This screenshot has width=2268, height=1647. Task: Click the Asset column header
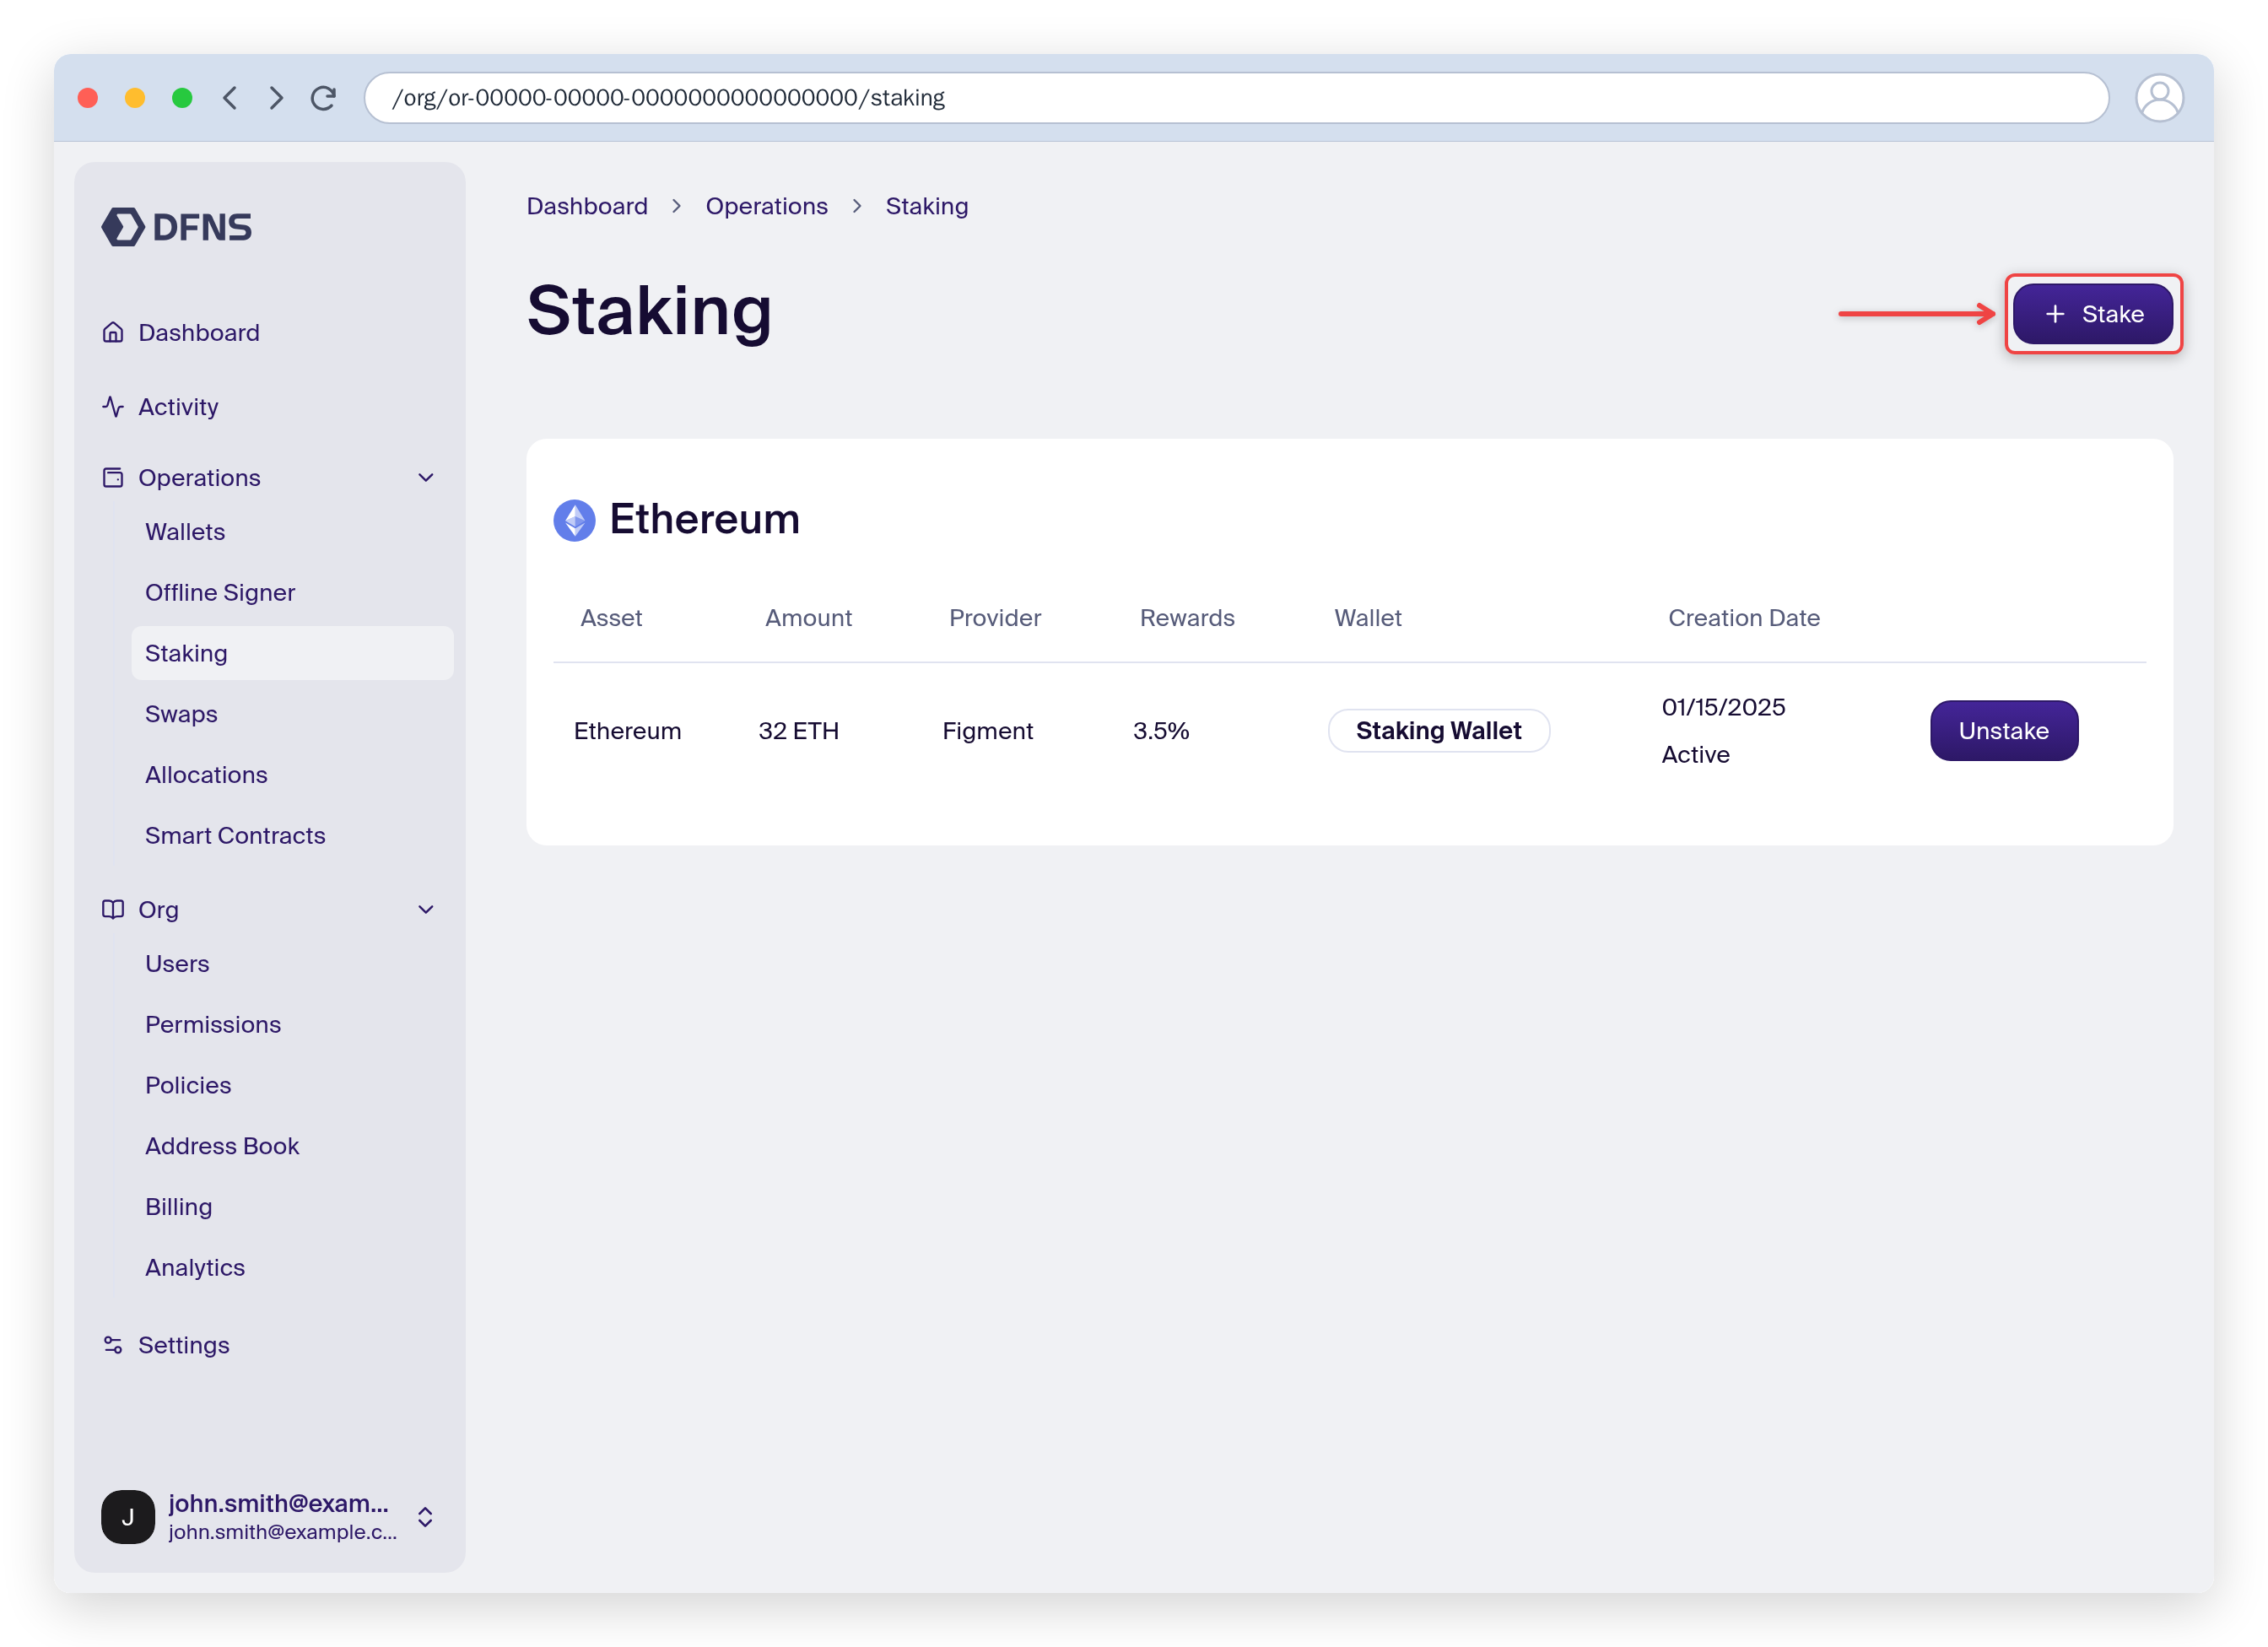pyautogui.click(x=611, y=617)
